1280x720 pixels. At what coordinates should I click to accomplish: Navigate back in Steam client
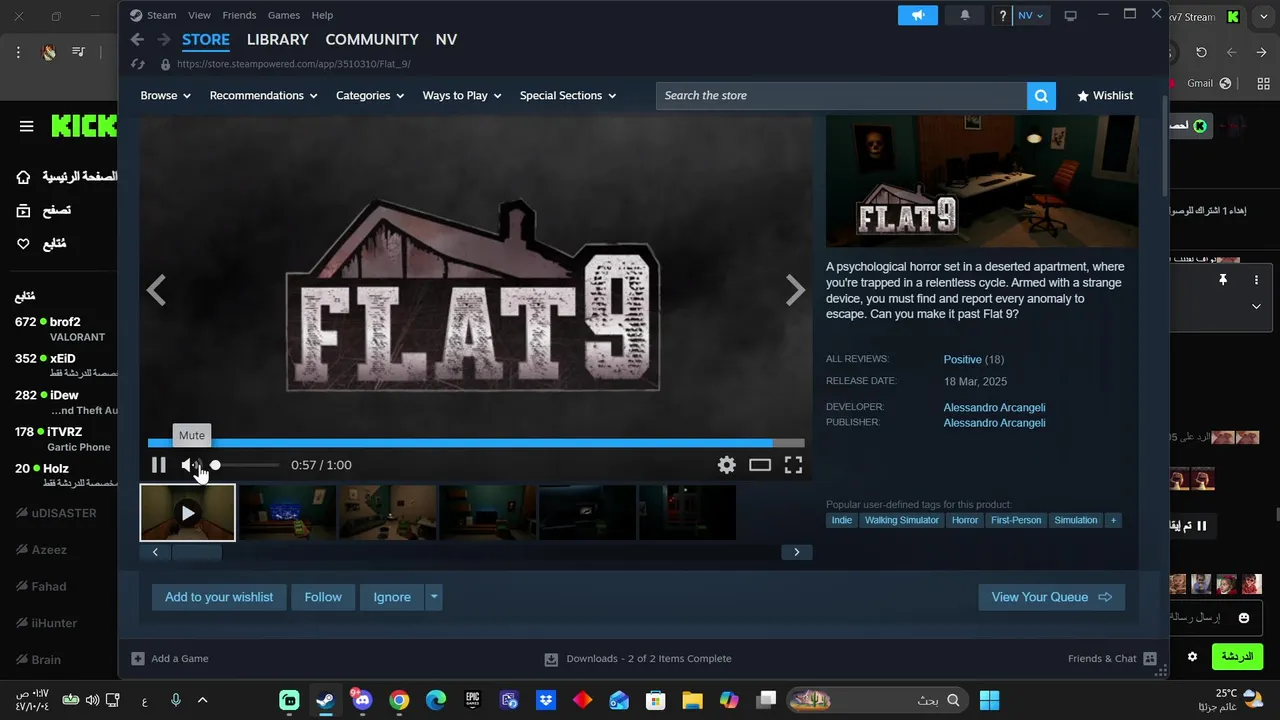(138, 40)
